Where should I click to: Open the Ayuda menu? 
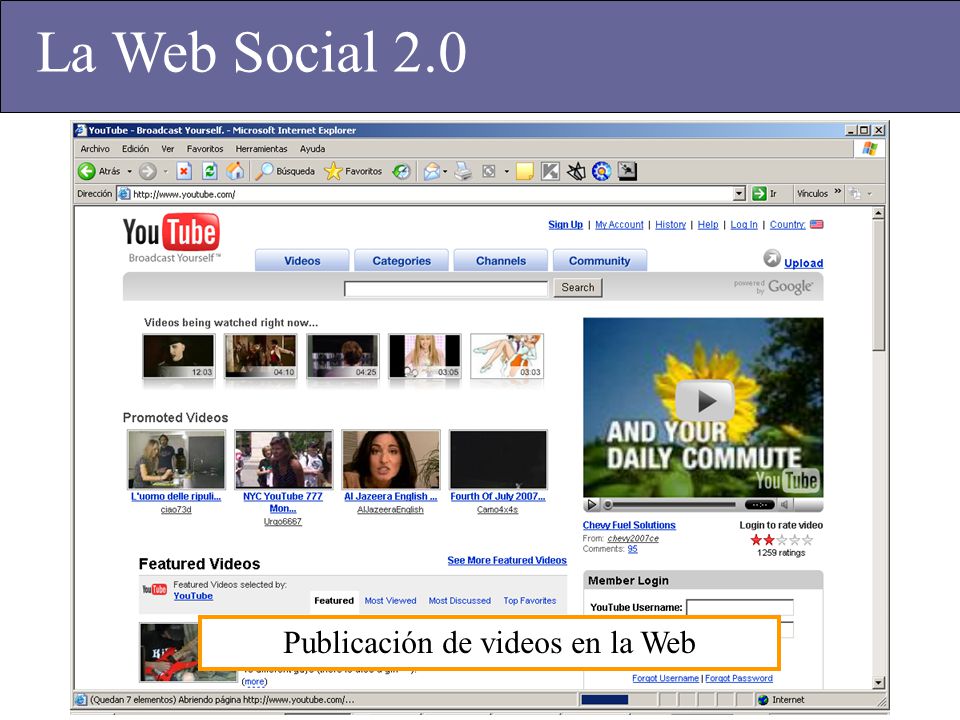(x=312, y=149)
